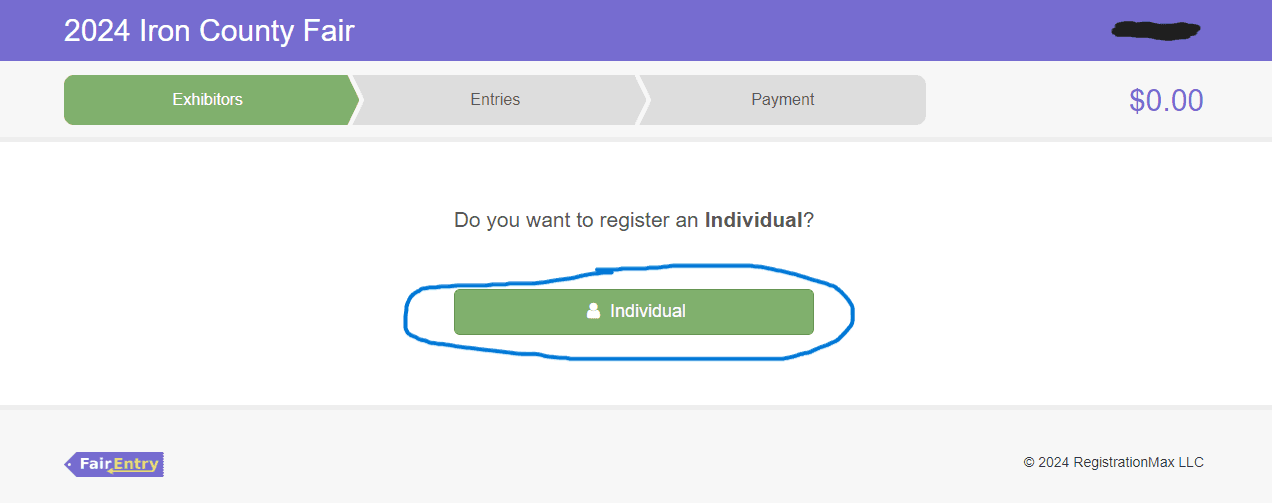Click the chevron arrow between Entries and Payment
Screen dimensions: 1272x503
coord(643,100)
